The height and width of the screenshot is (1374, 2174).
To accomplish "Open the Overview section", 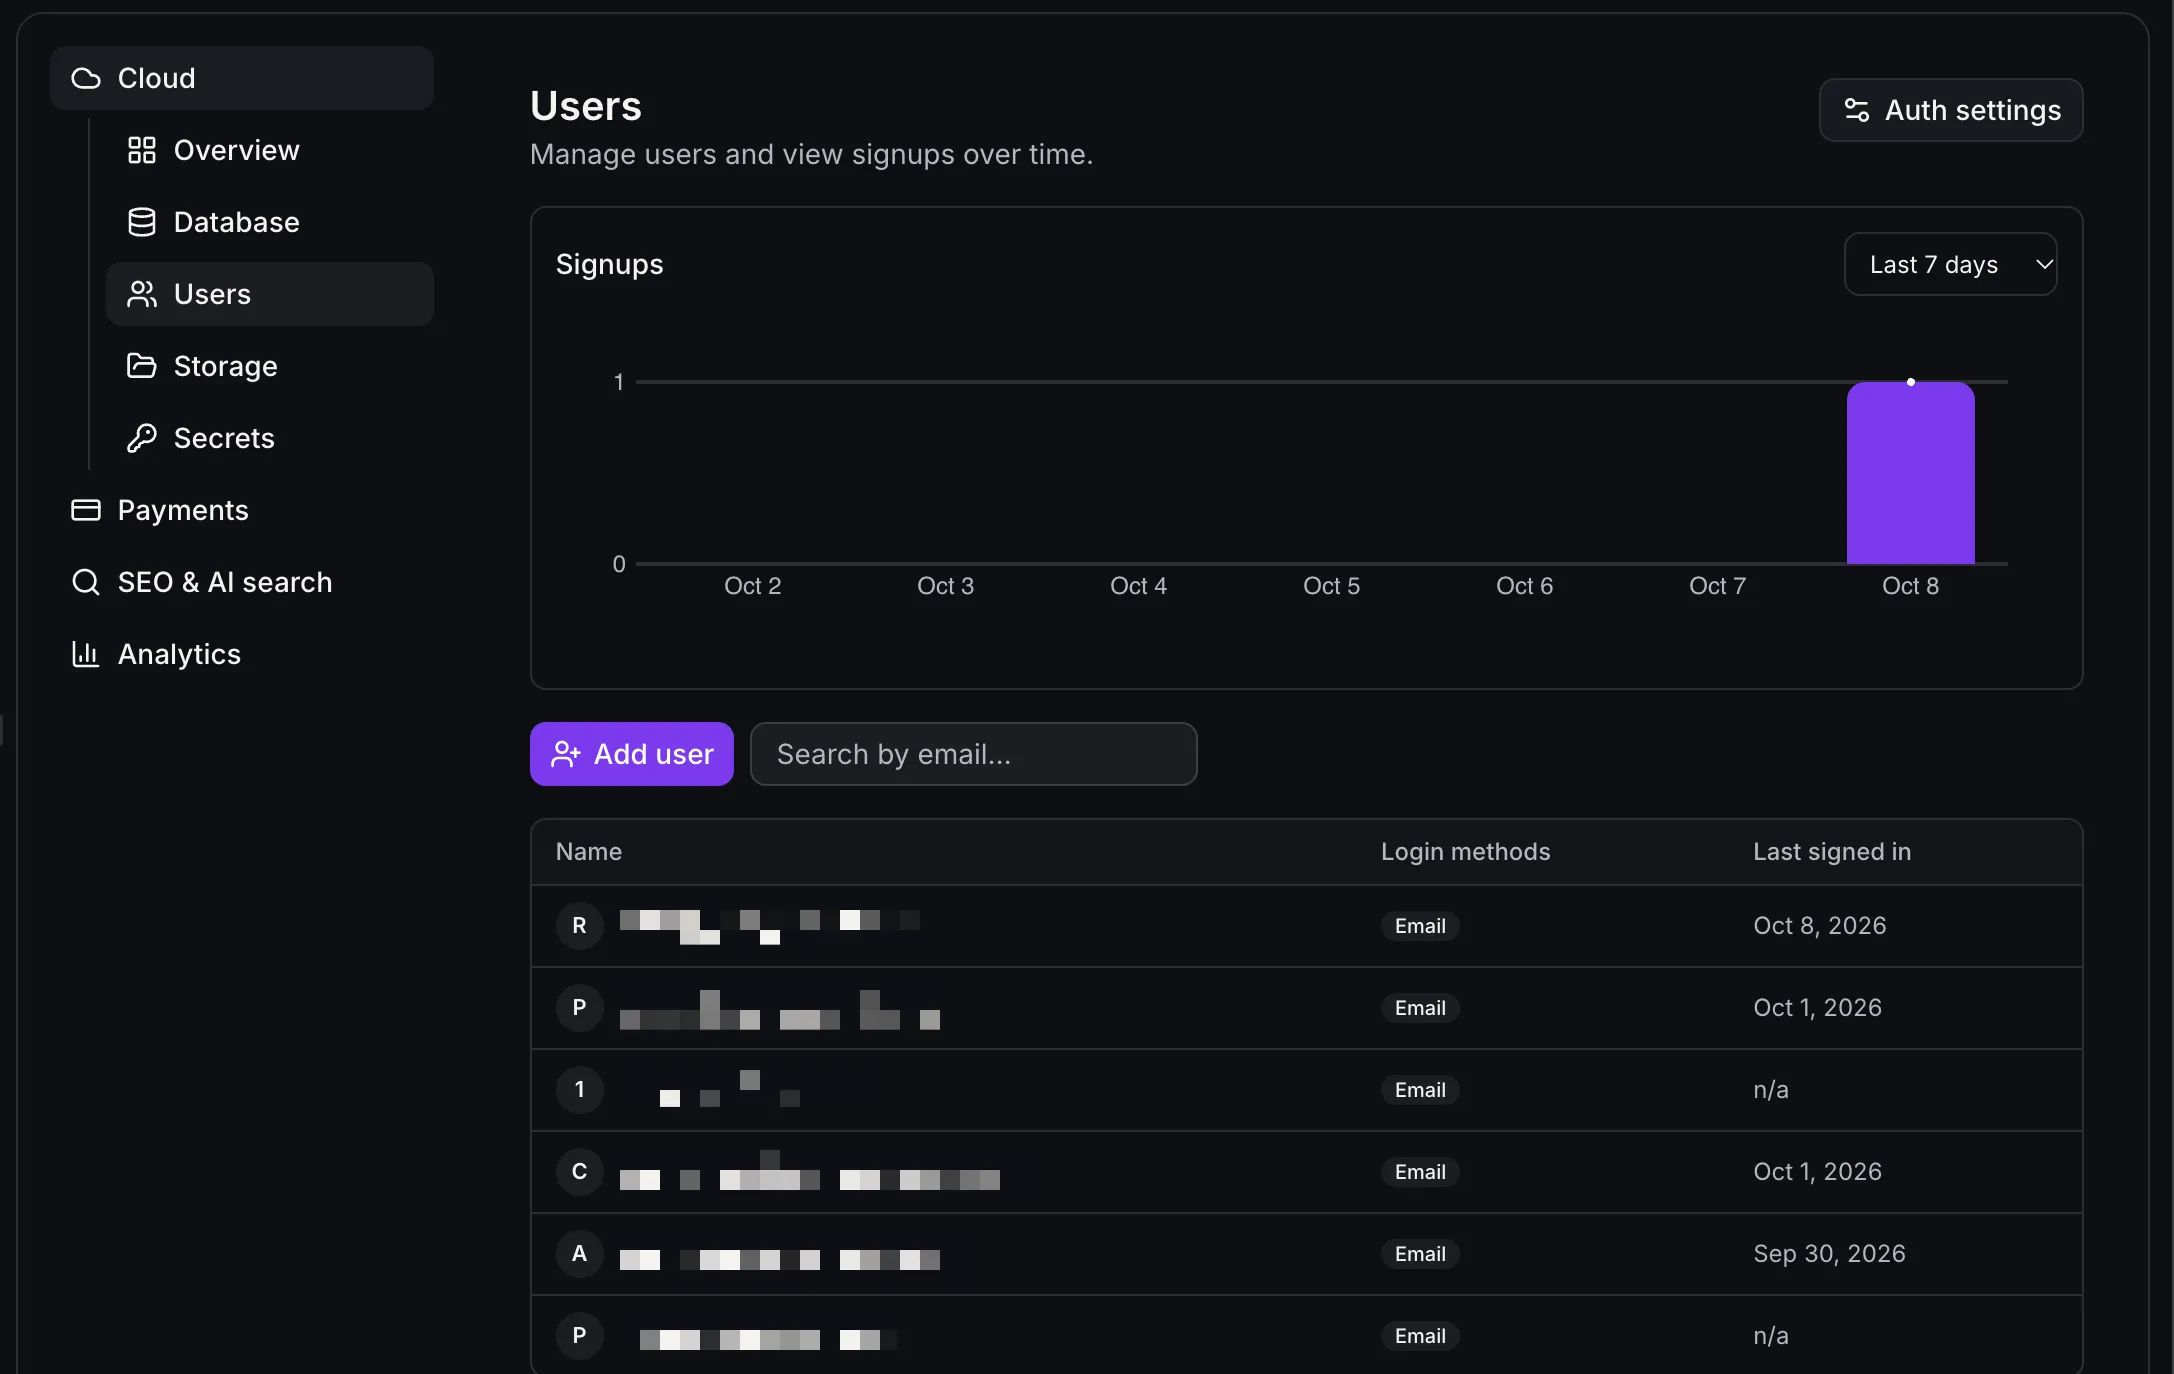I will (270, 150).
